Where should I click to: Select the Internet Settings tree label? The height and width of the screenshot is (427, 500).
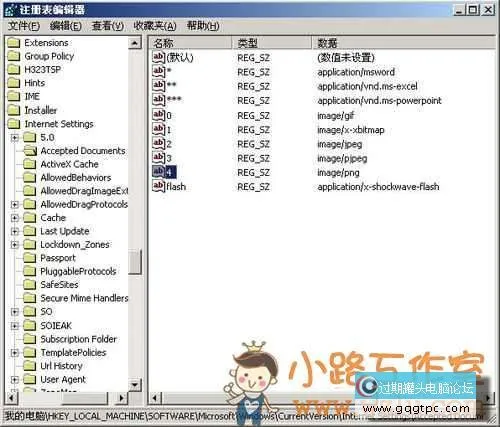tap(59, 124)
